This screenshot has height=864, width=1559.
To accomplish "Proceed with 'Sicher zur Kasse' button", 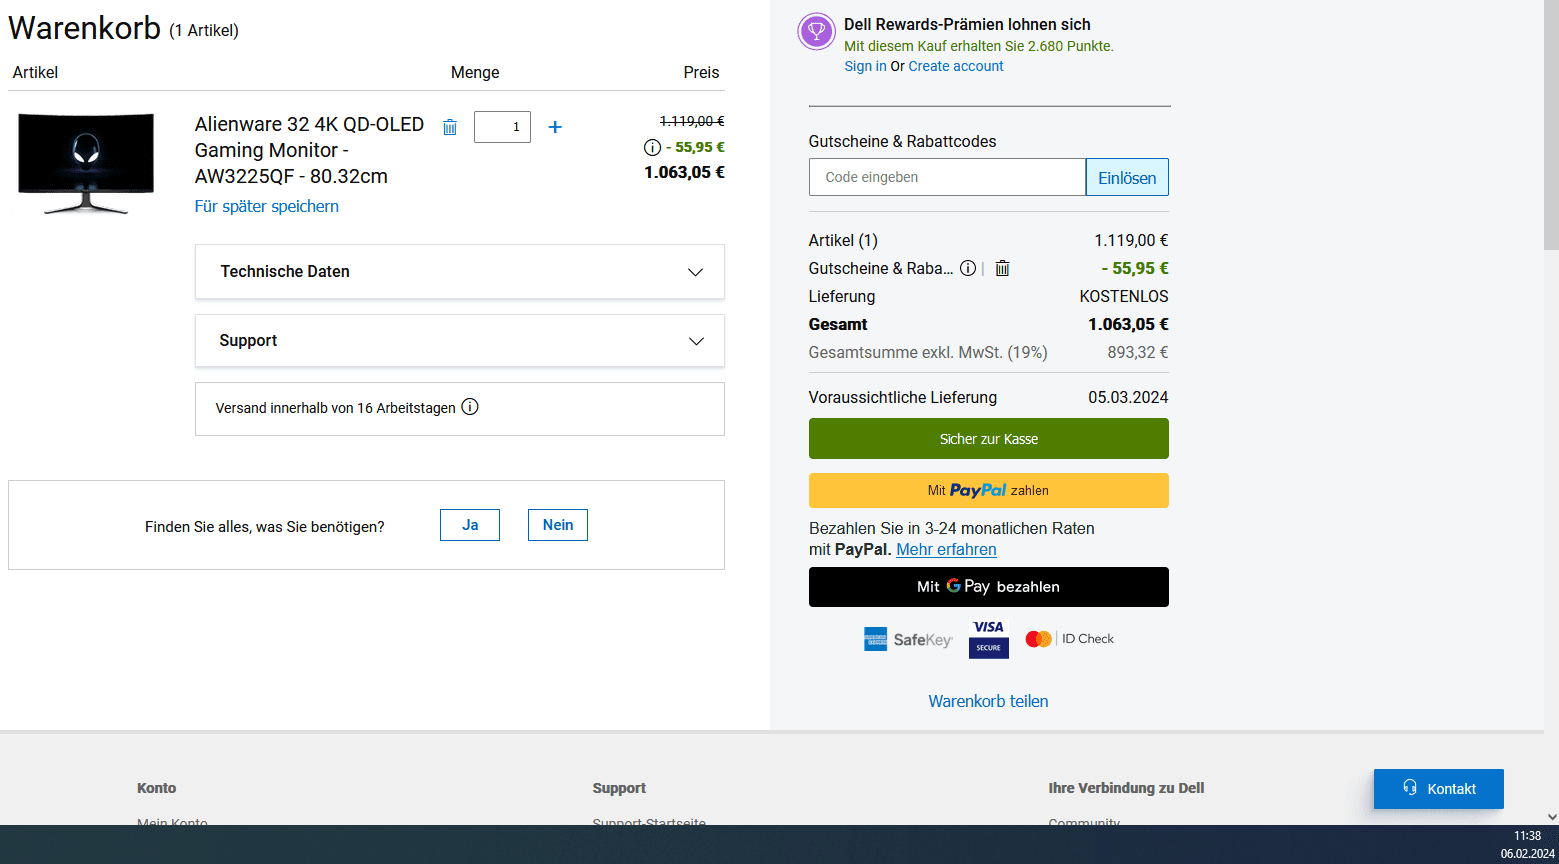I will 989,439.
